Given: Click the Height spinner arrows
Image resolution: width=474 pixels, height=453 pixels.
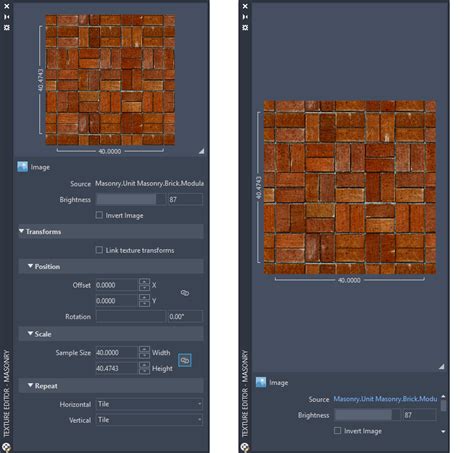Looking at the screenshot, I should pyautogui.click(x=144, y=368).
